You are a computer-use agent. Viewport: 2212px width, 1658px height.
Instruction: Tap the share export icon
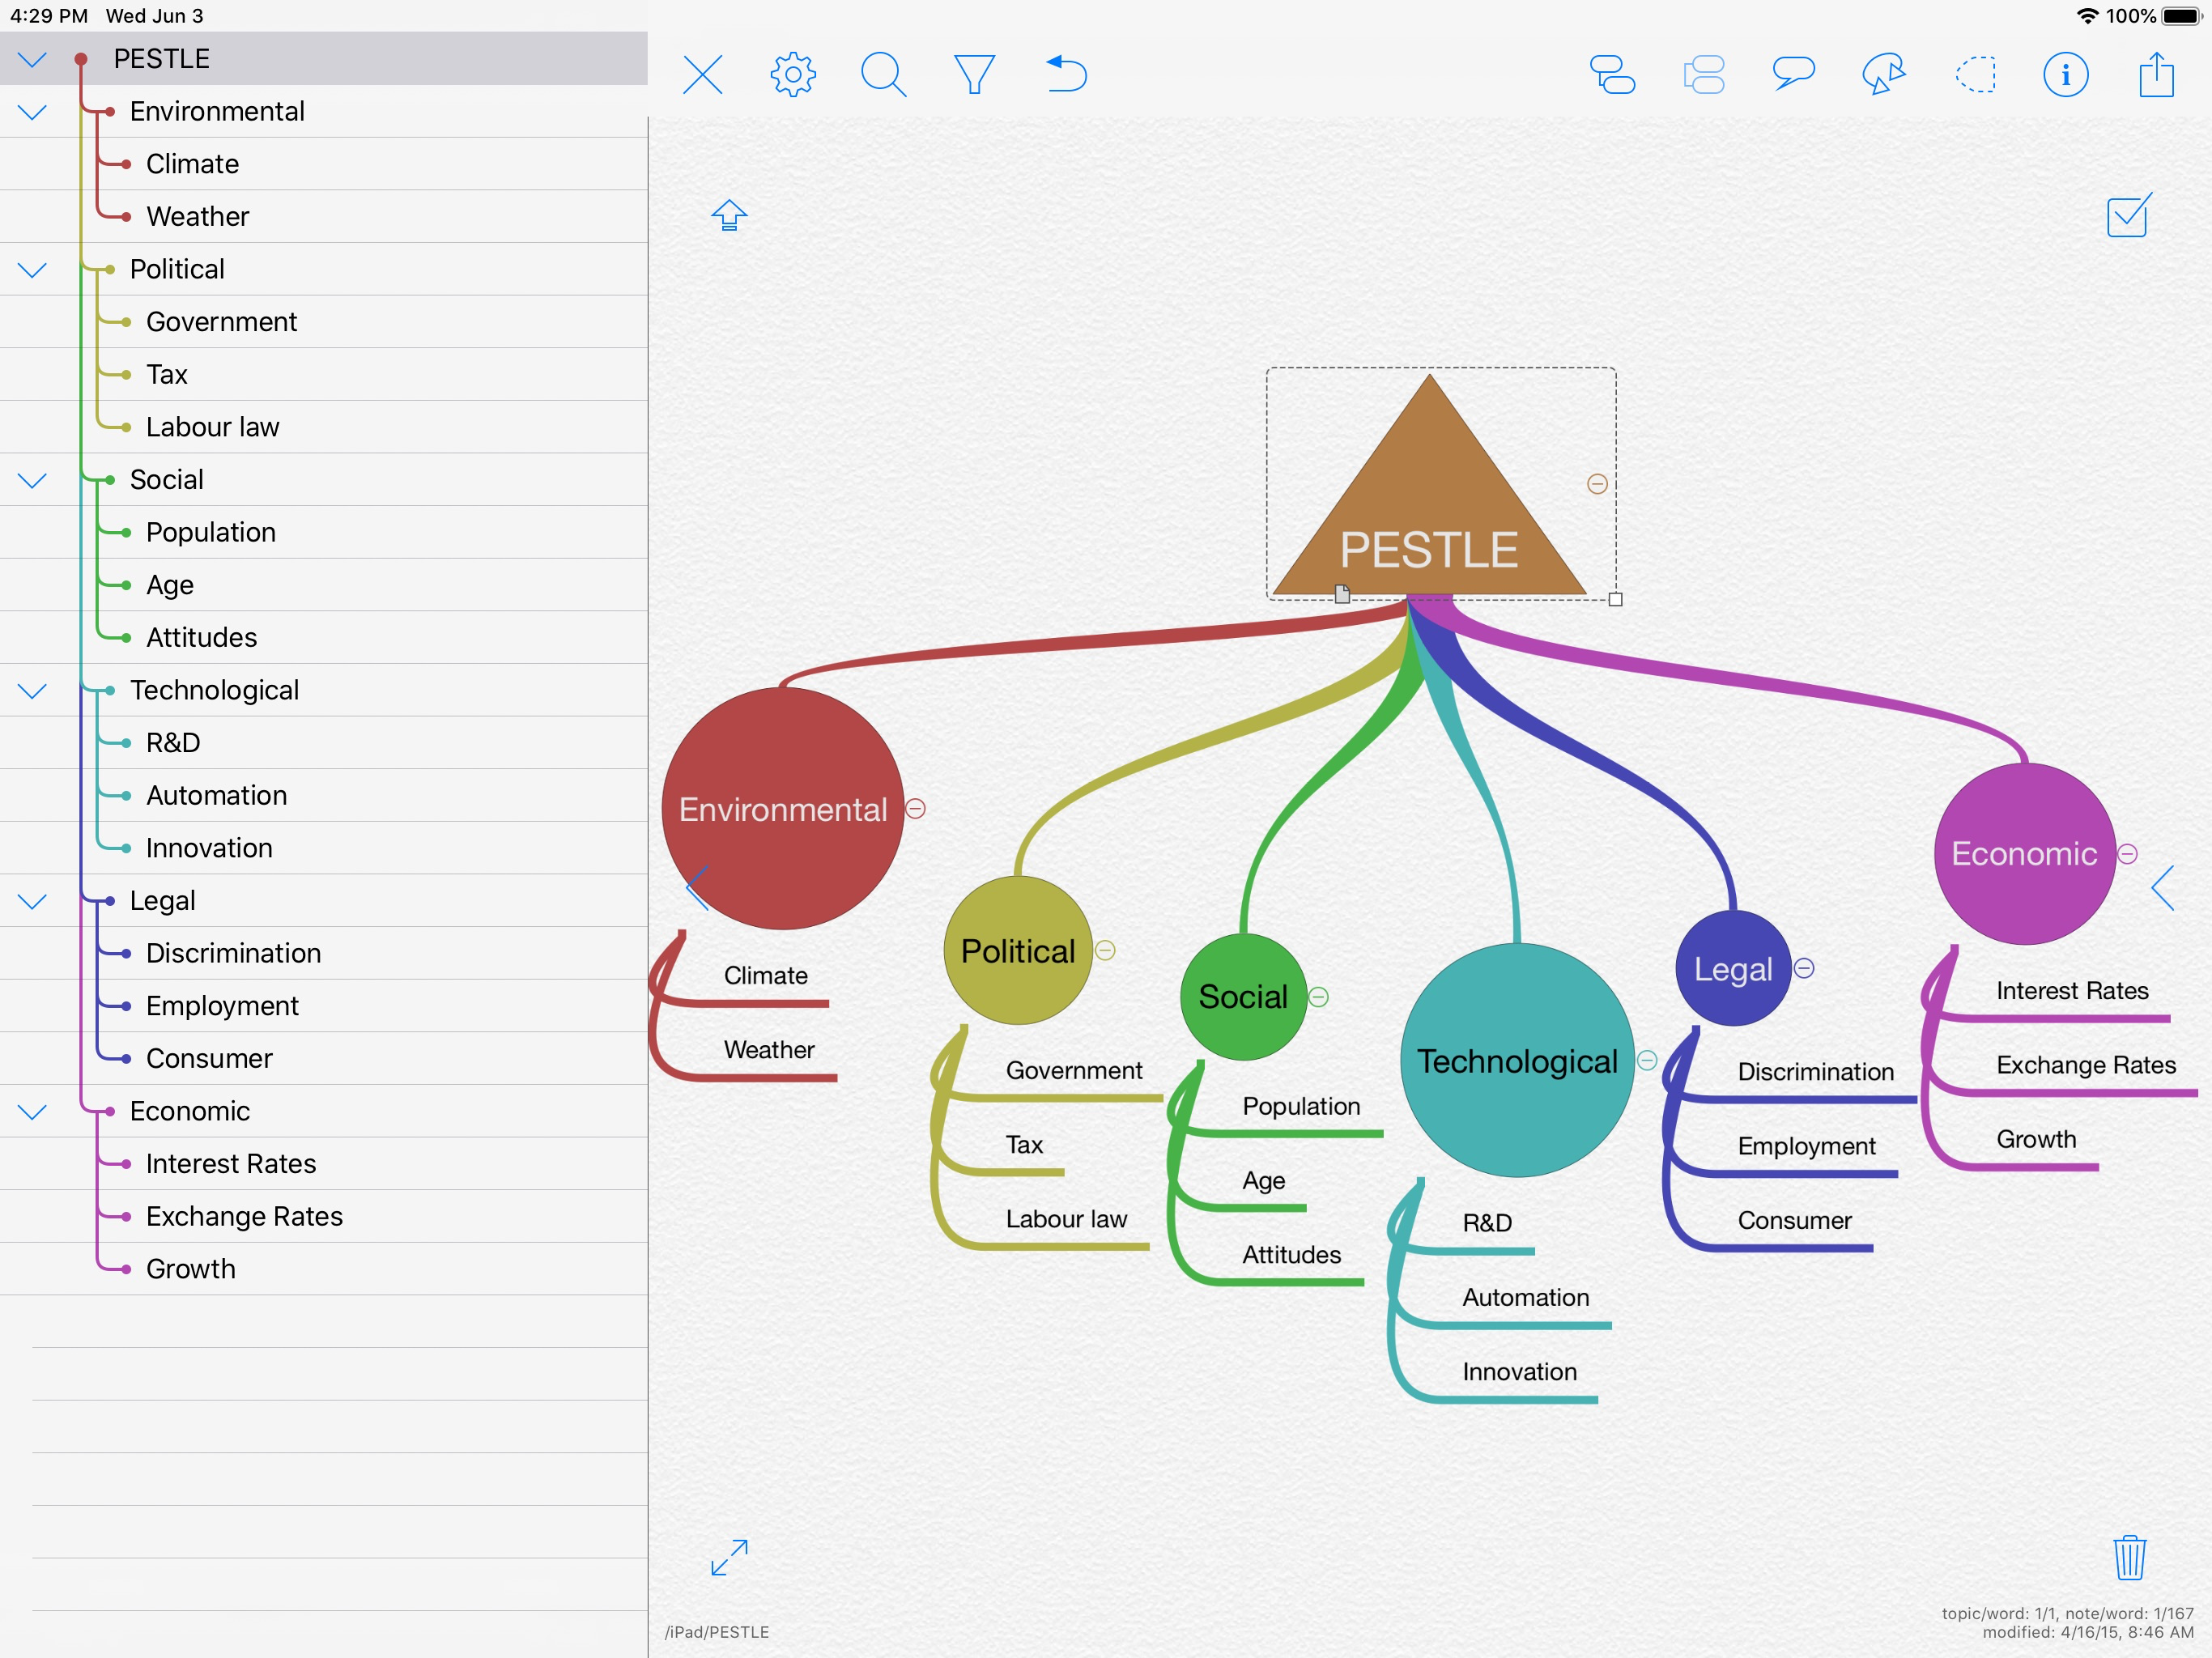(x=2156, y=75)
